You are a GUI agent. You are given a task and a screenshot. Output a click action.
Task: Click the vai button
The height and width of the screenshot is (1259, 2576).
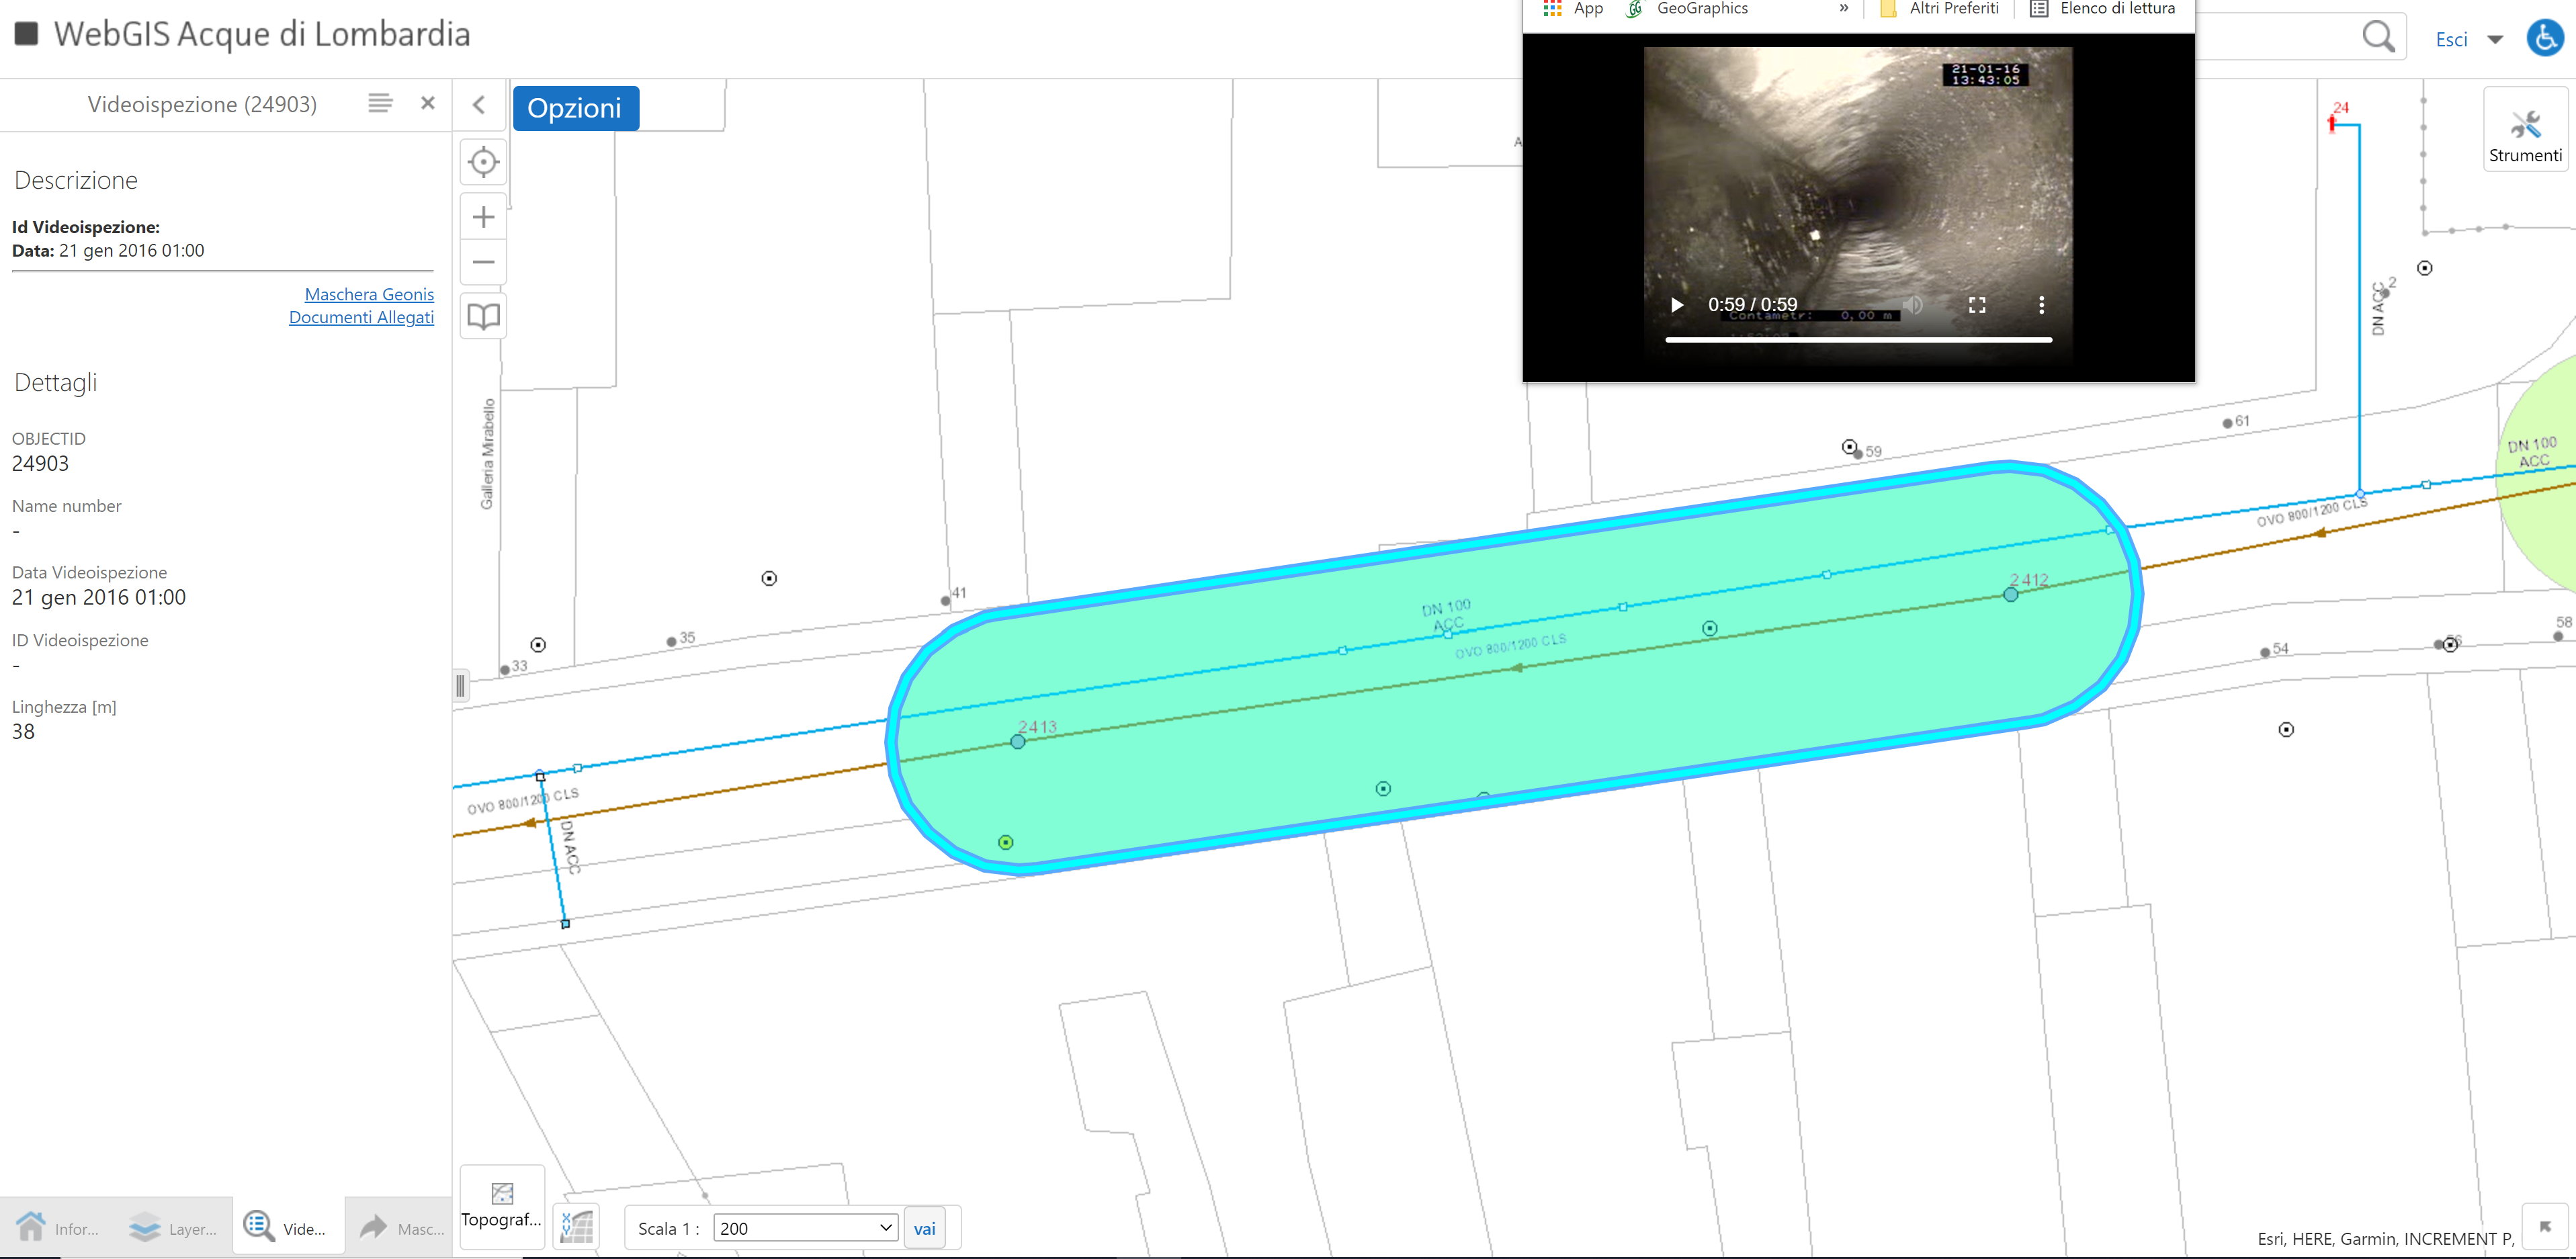(x=924, y=1228)
